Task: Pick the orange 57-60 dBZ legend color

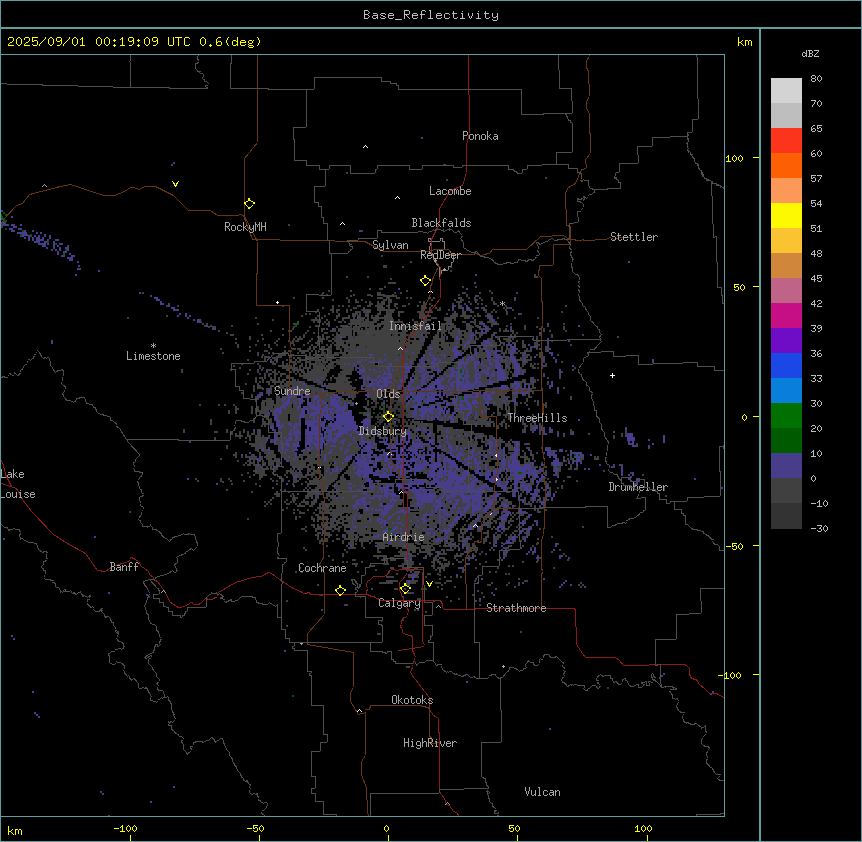Action: (x=786, y=165)
